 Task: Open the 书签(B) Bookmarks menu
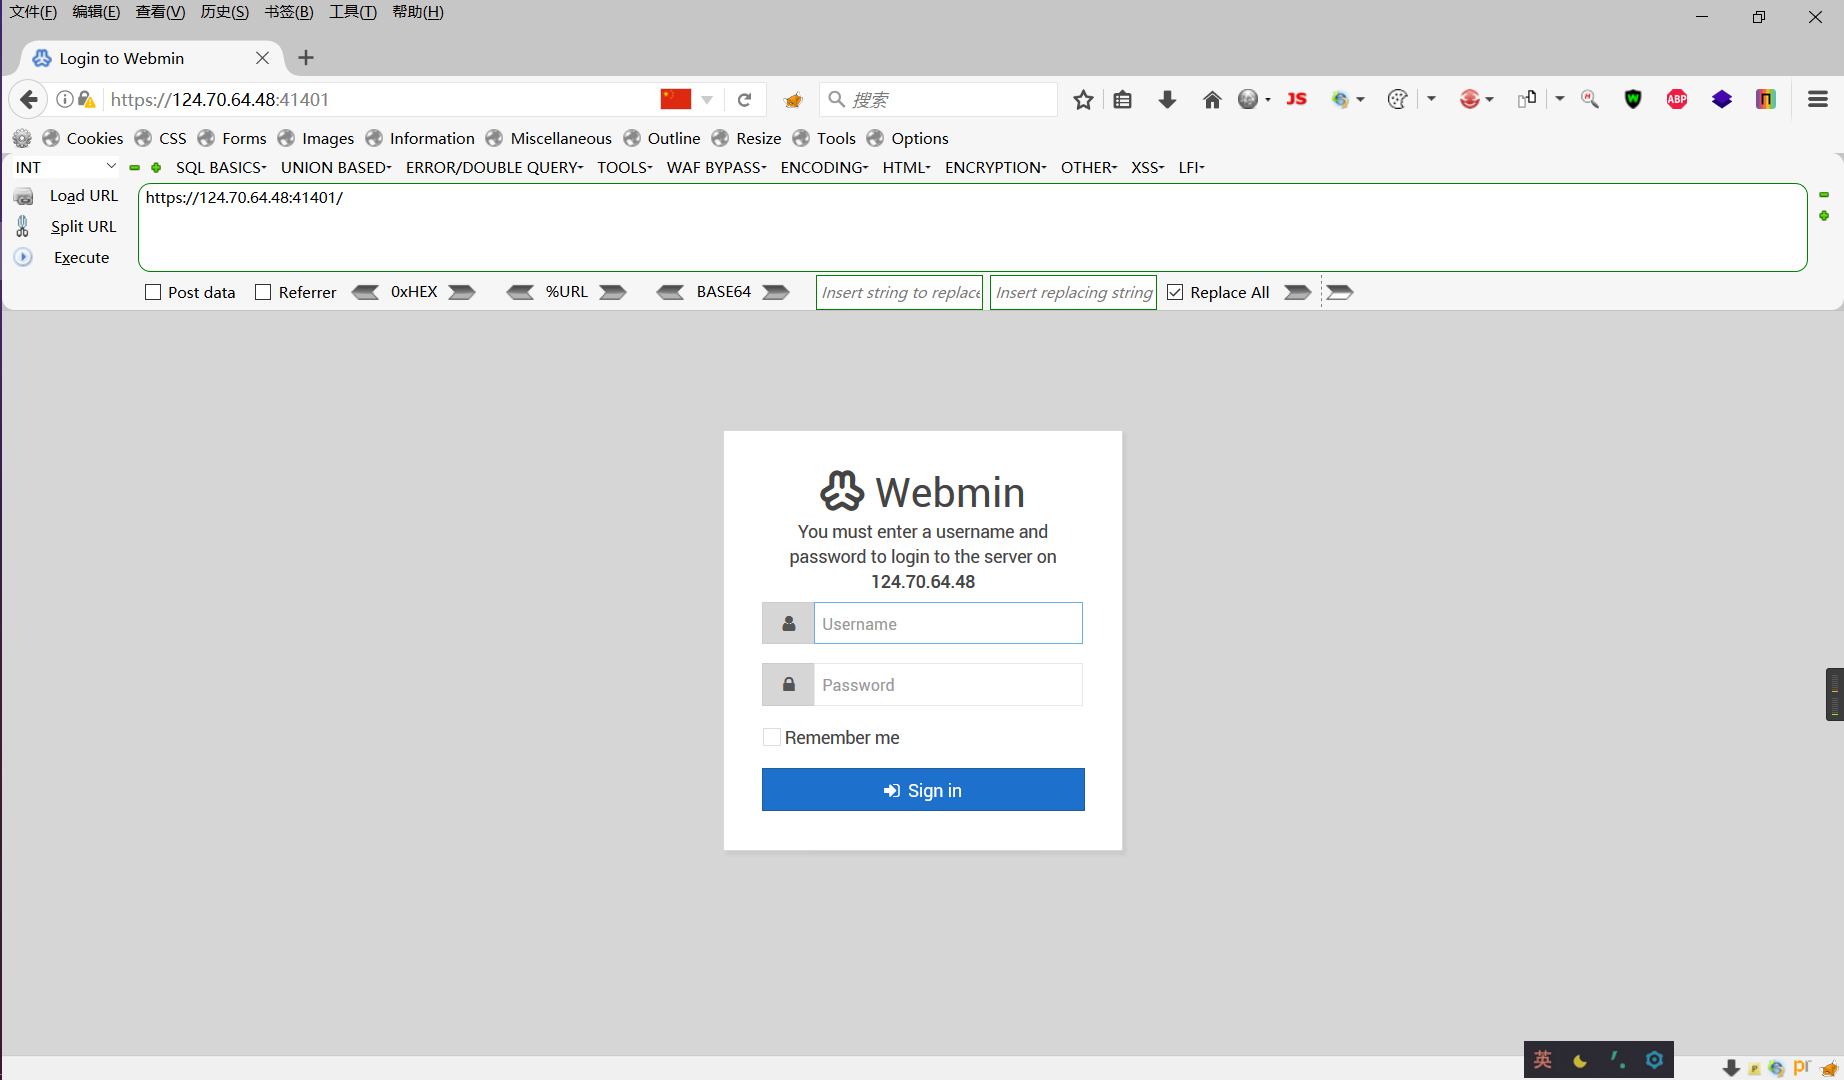289,12
